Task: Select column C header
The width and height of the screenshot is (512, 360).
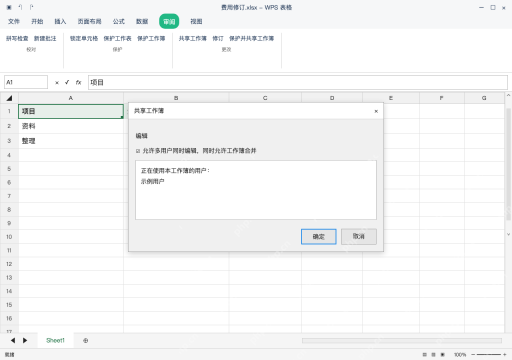Action: coord(265,98)
